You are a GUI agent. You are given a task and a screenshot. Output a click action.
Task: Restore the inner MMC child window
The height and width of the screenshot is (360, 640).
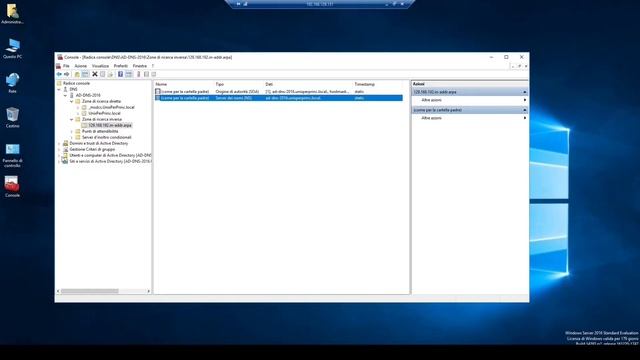519,66
